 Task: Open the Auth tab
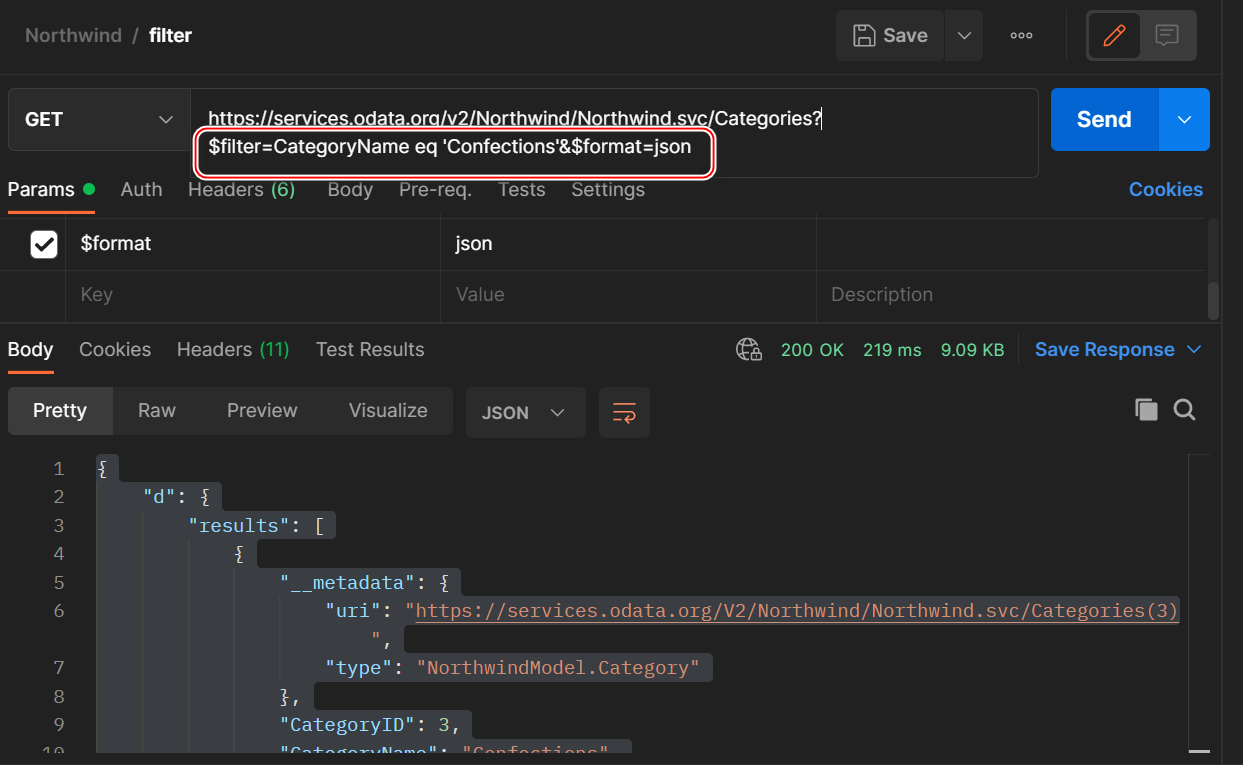[x=141, y=190]
